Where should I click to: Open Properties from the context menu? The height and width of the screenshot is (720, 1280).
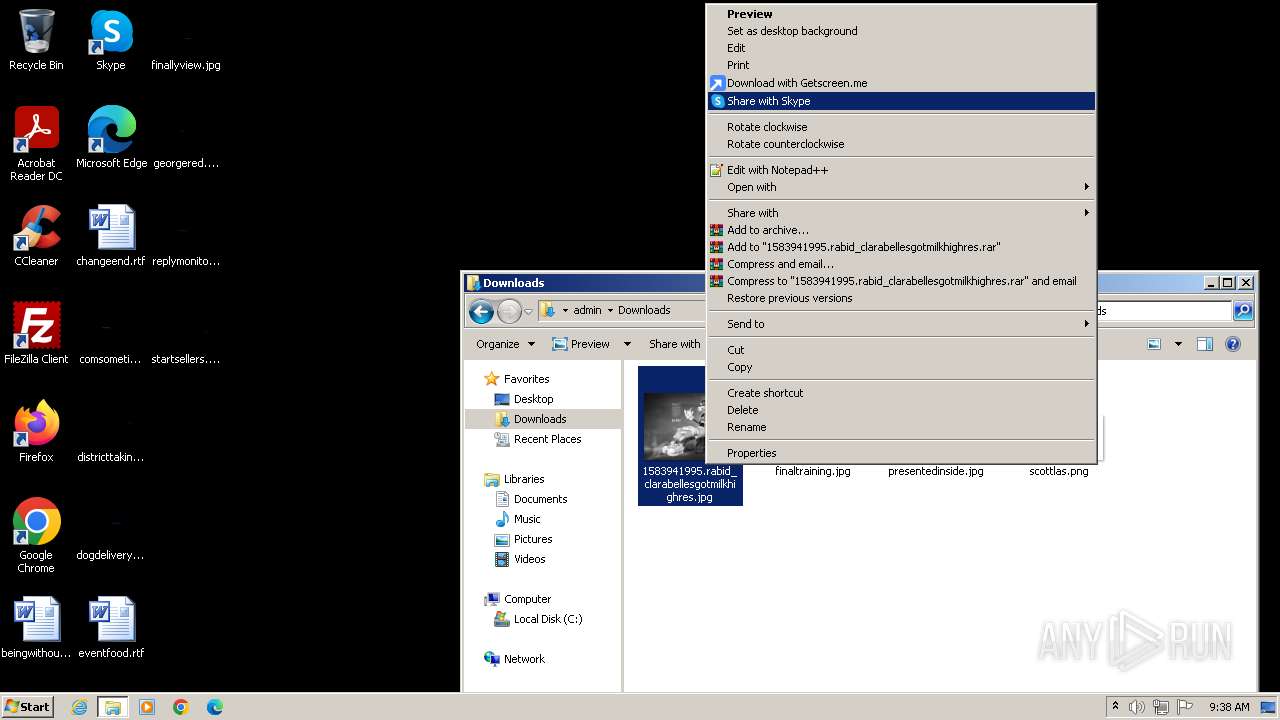tap(902, 453)
